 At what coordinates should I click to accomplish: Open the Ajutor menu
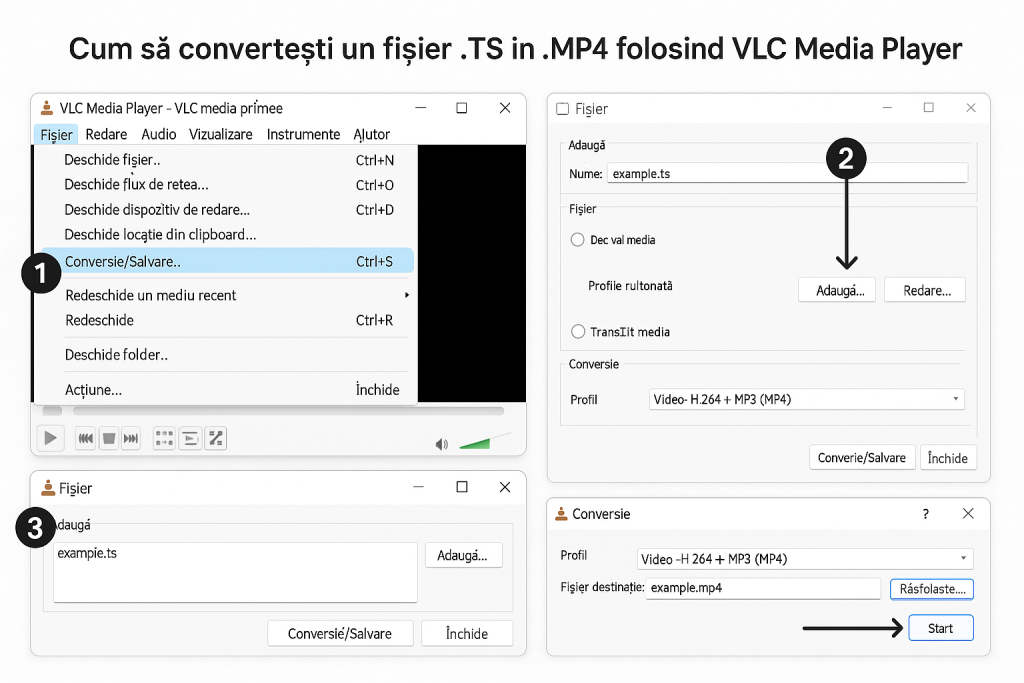(x=372, y=135)
